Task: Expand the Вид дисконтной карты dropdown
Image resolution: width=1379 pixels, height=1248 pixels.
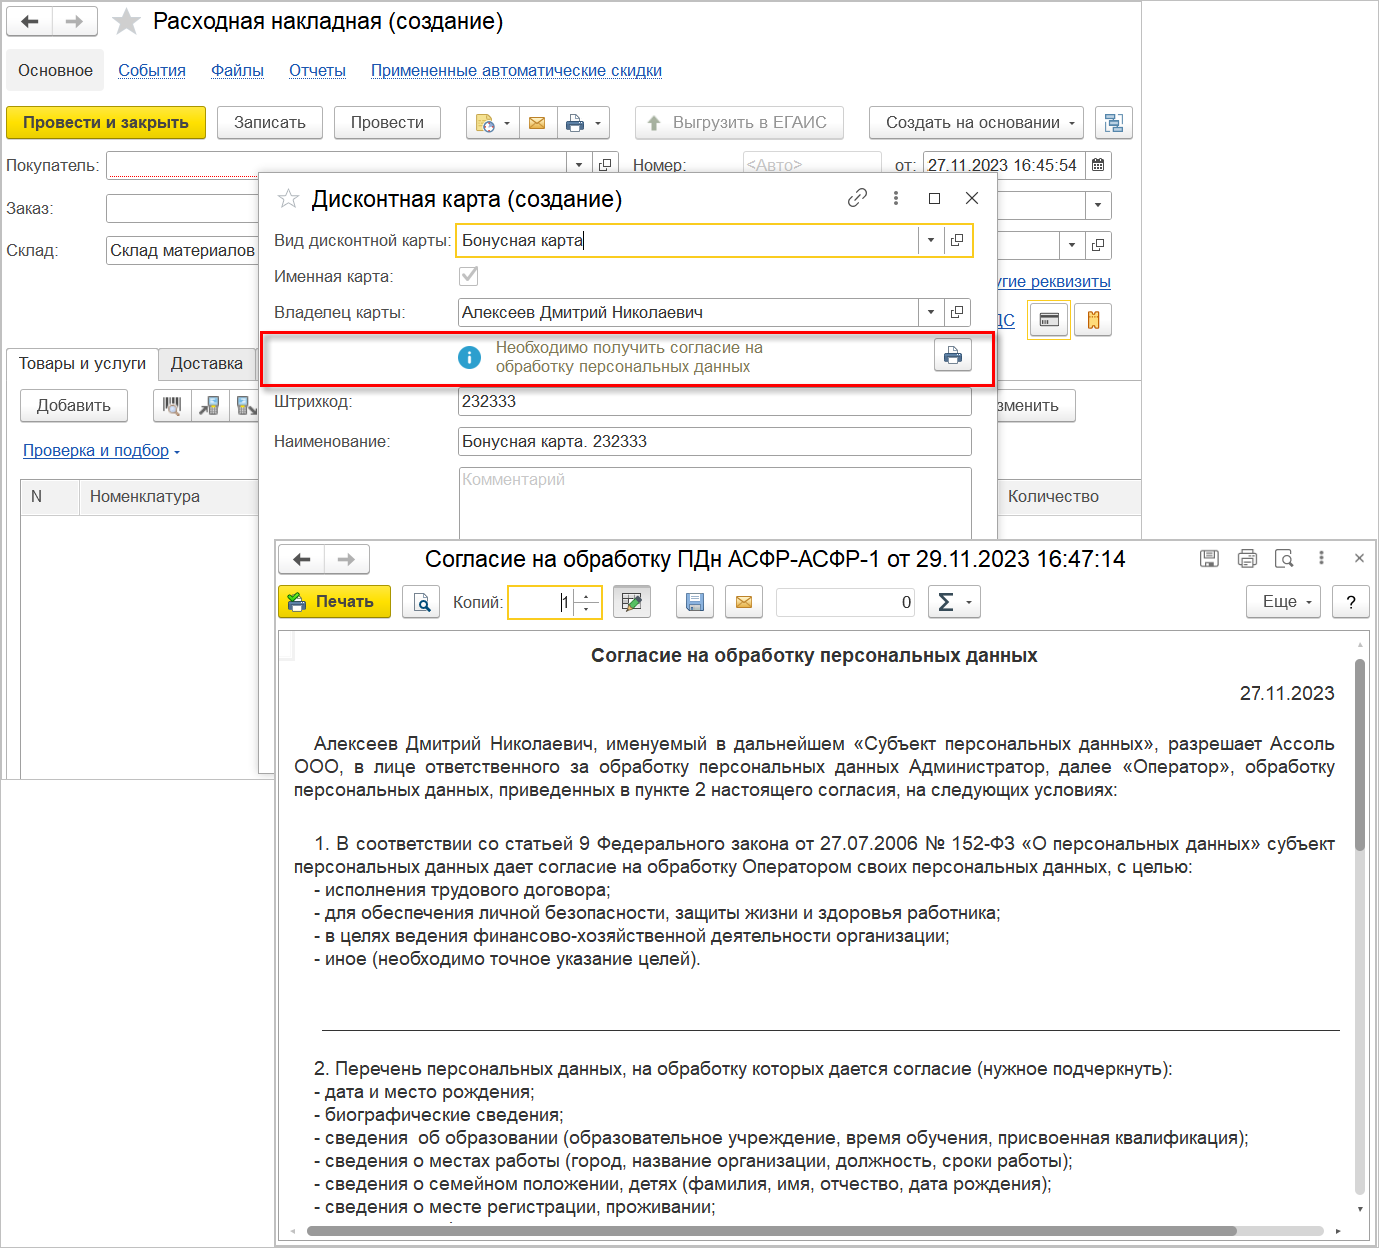Action: 930,240
